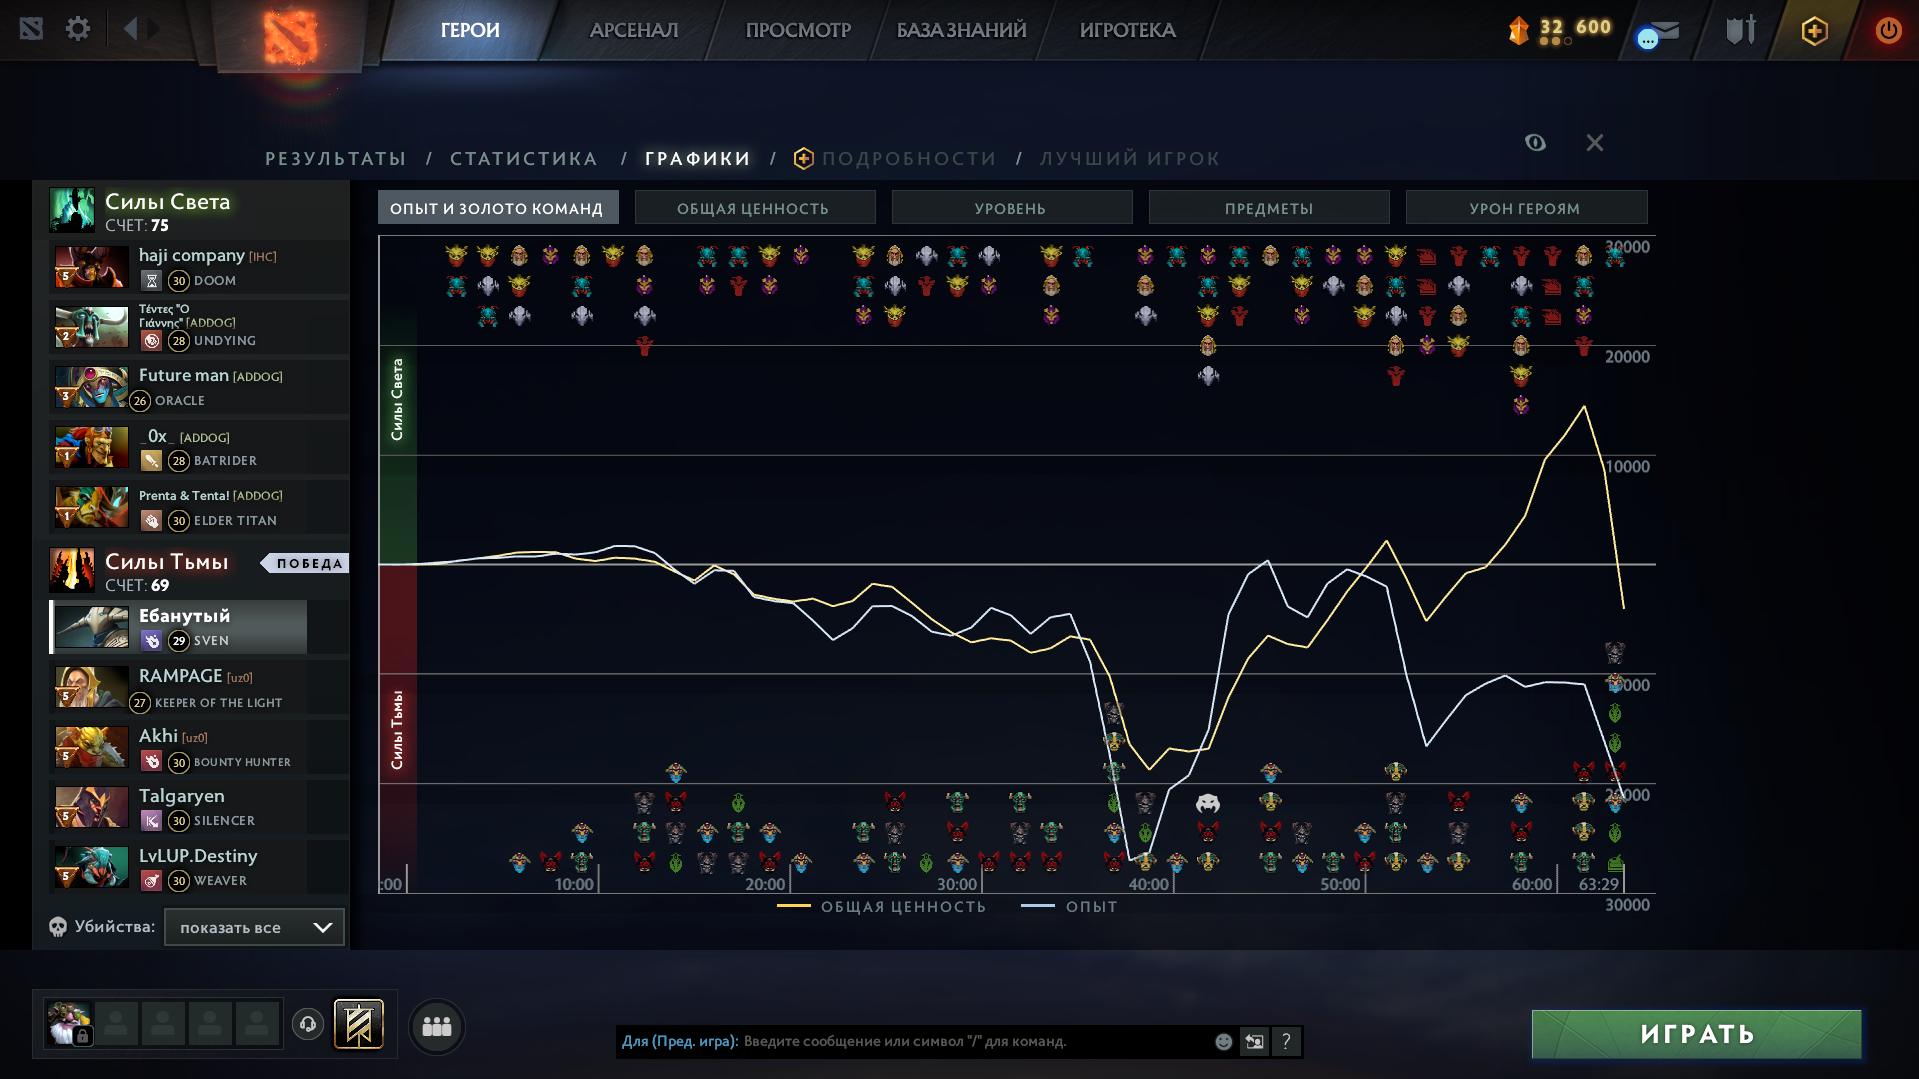1919x1079 pixels.
Task: Select the Batrider hero portrait
Action: pyautogui.click(x=91, y=447)
